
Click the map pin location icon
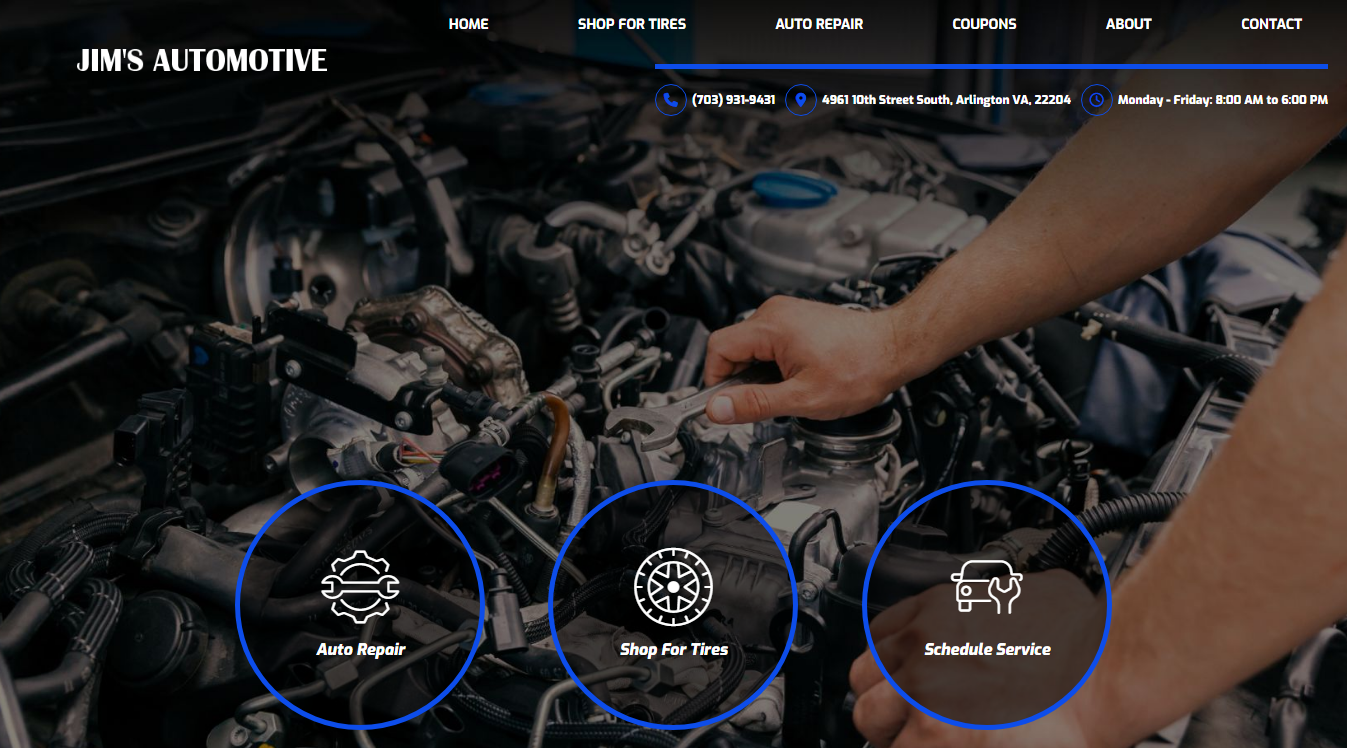[800, 100]
